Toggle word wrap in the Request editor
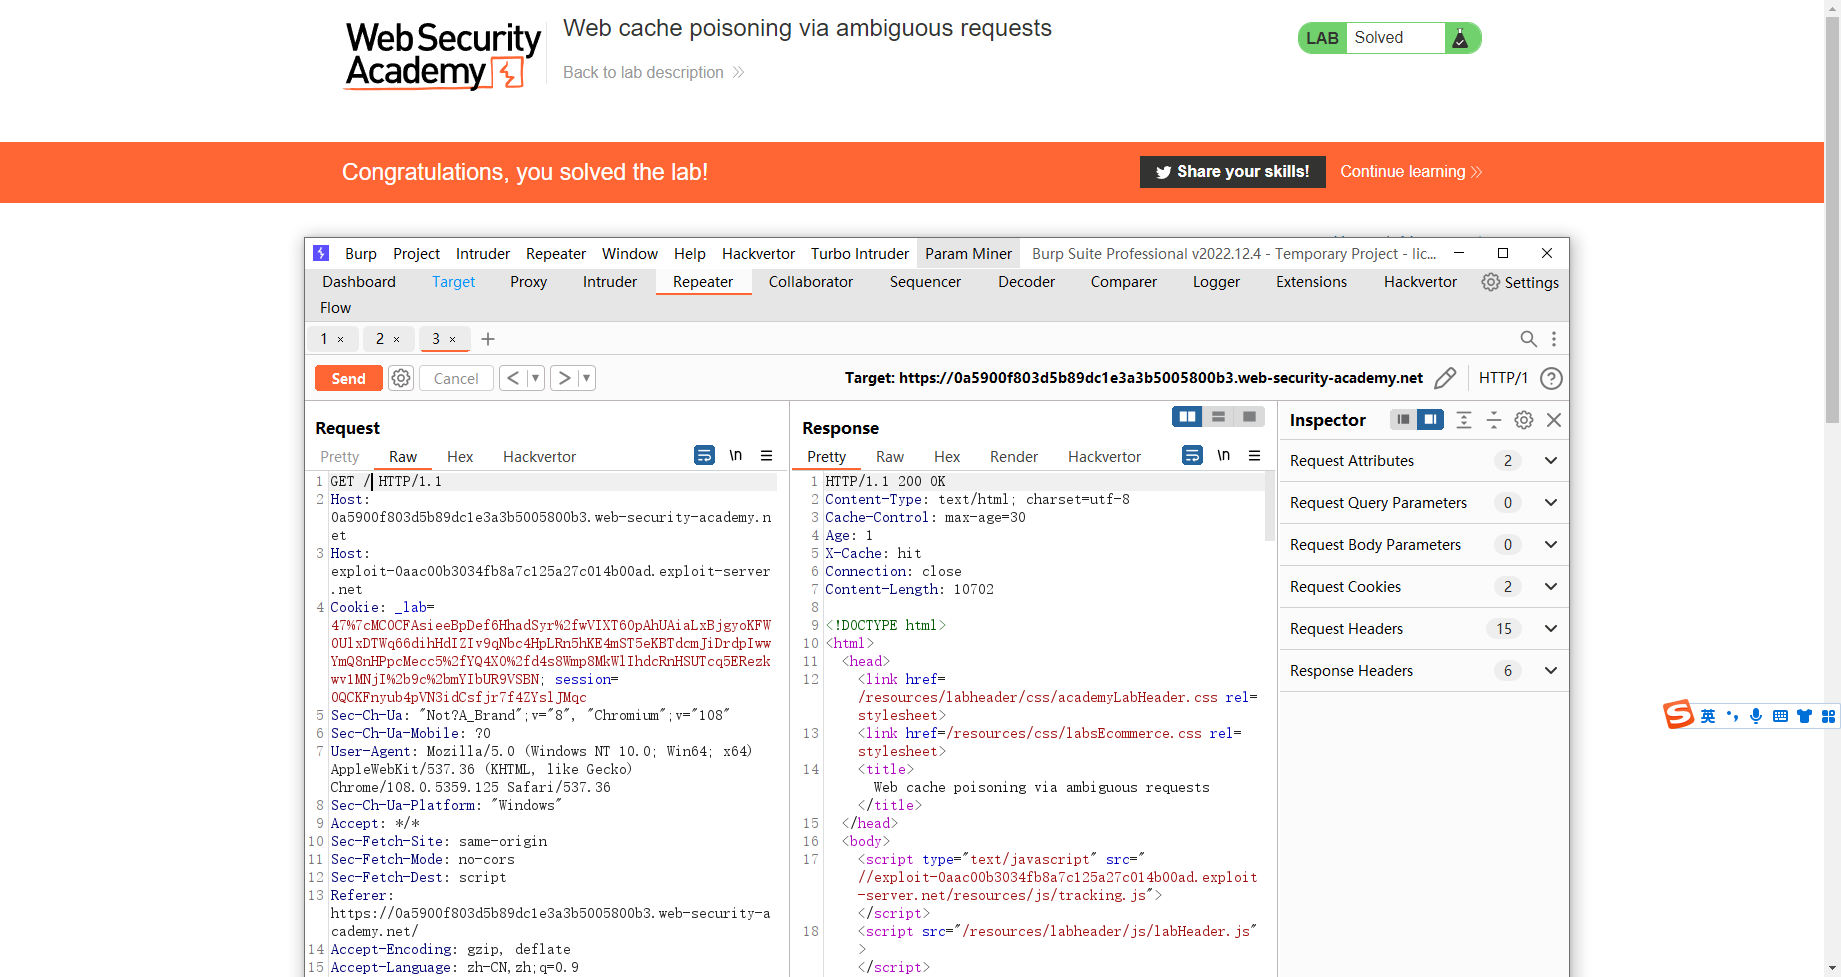Screen dimensions: 1841x977 point(704,455)
